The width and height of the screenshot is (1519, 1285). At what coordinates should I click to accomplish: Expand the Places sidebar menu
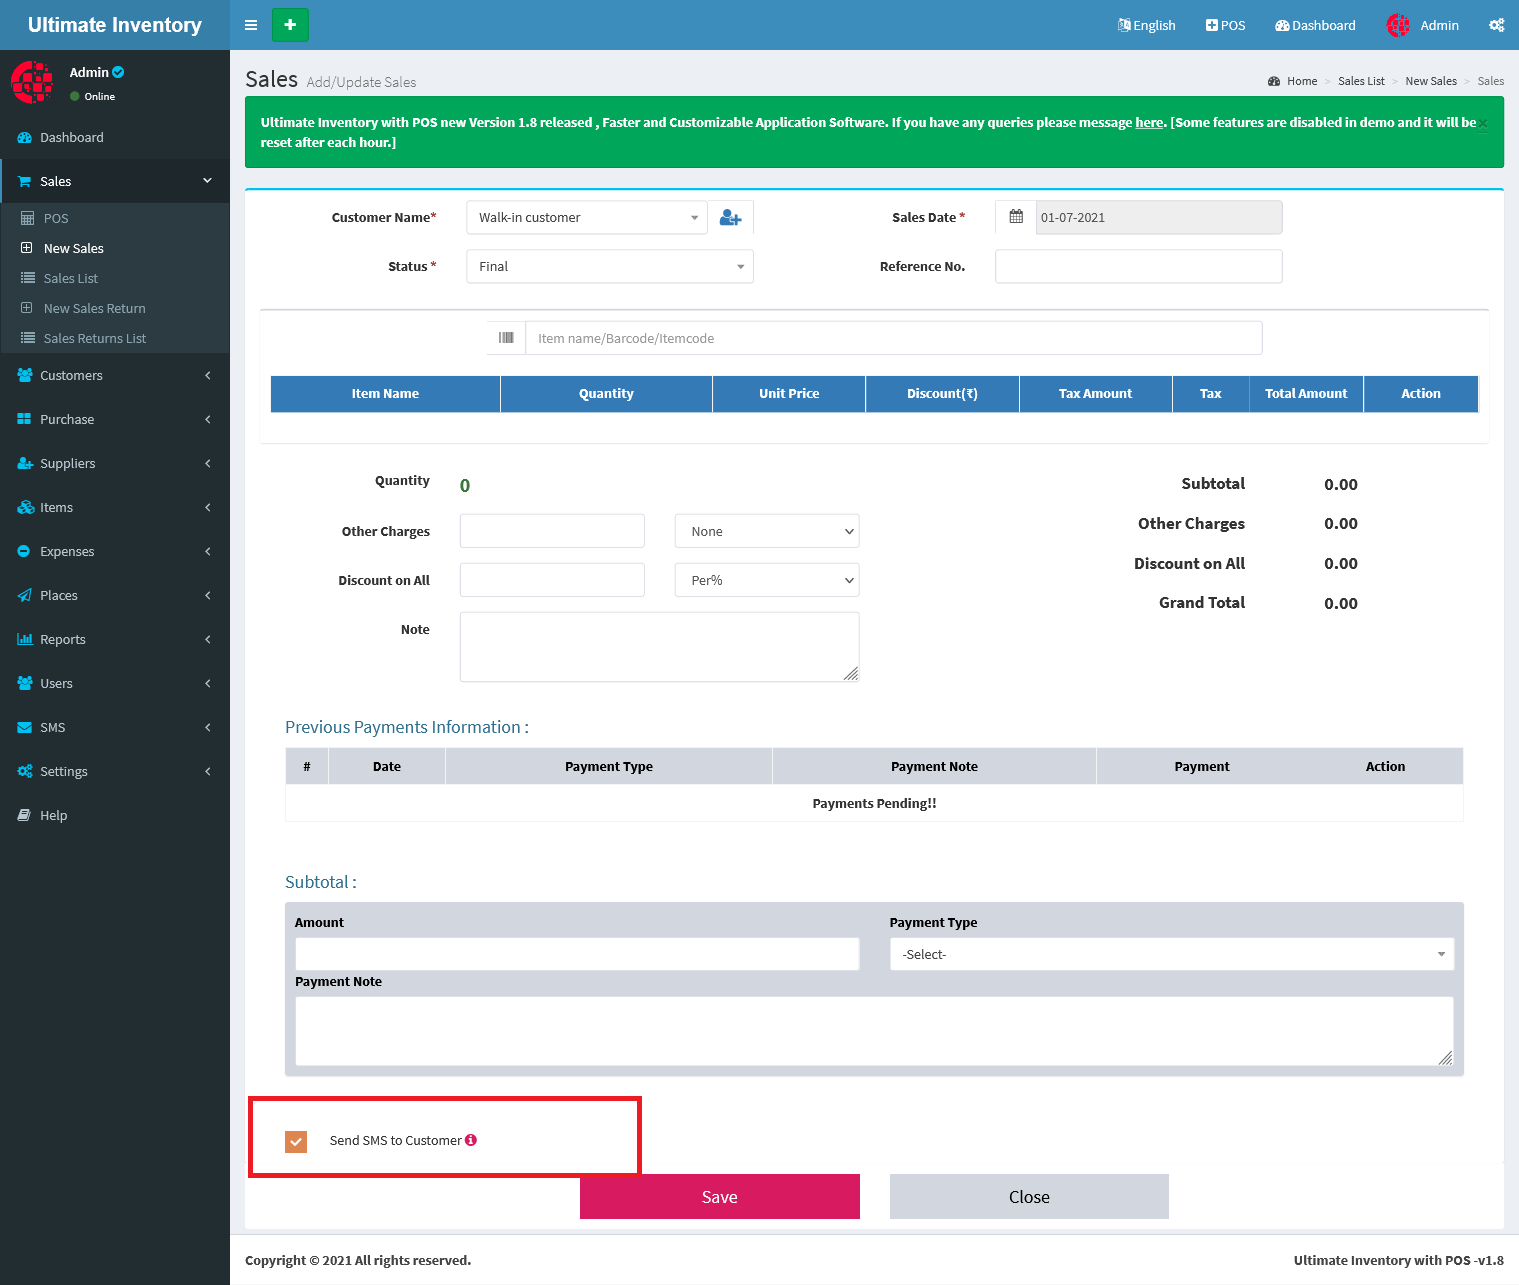tap(115, 596)
